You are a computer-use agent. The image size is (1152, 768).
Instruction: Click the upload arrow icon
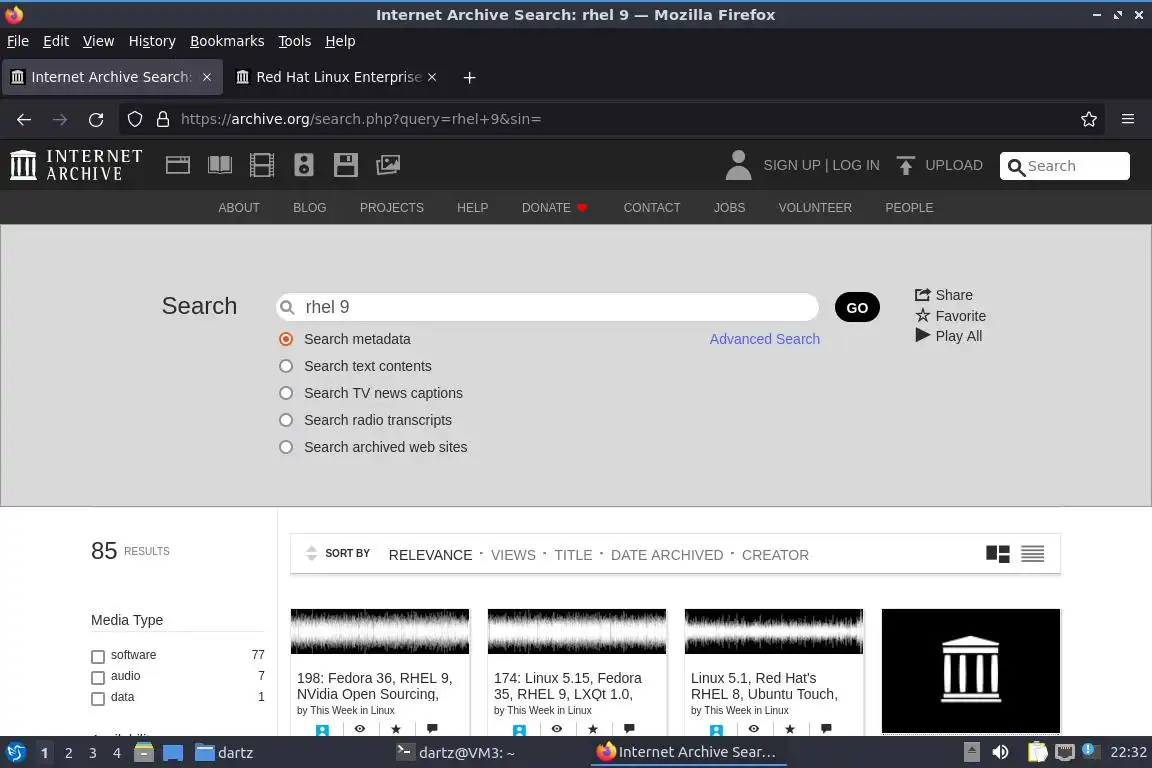pyautogui.click(x=905, y=165)
